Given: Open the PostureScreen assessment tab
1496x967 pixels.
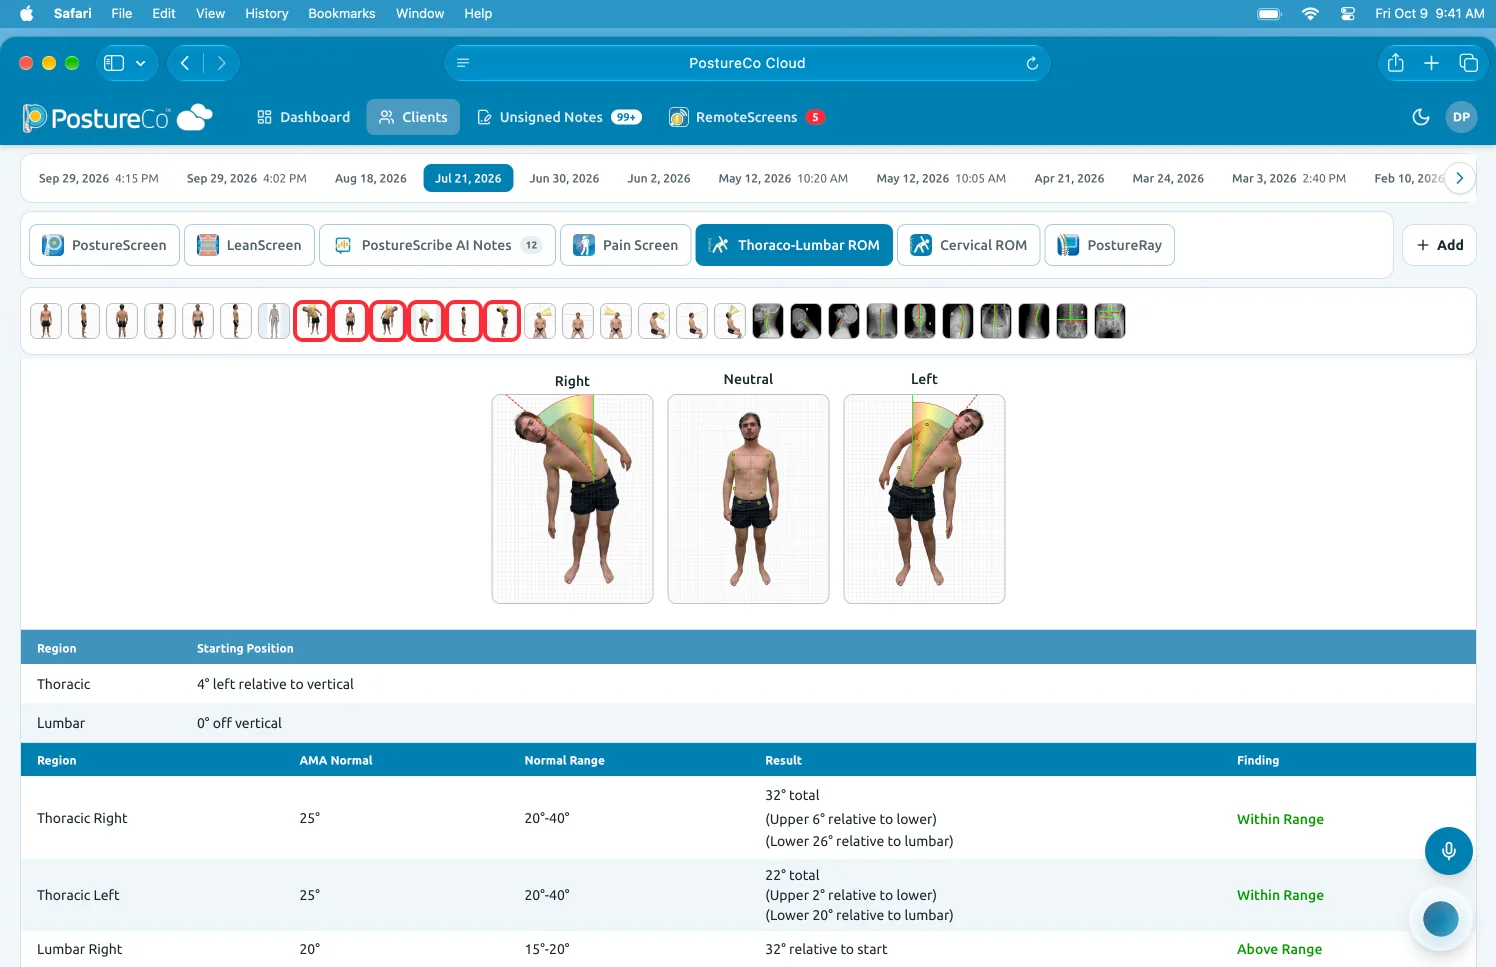Looking at the screenshot, I should click(105, 245).
